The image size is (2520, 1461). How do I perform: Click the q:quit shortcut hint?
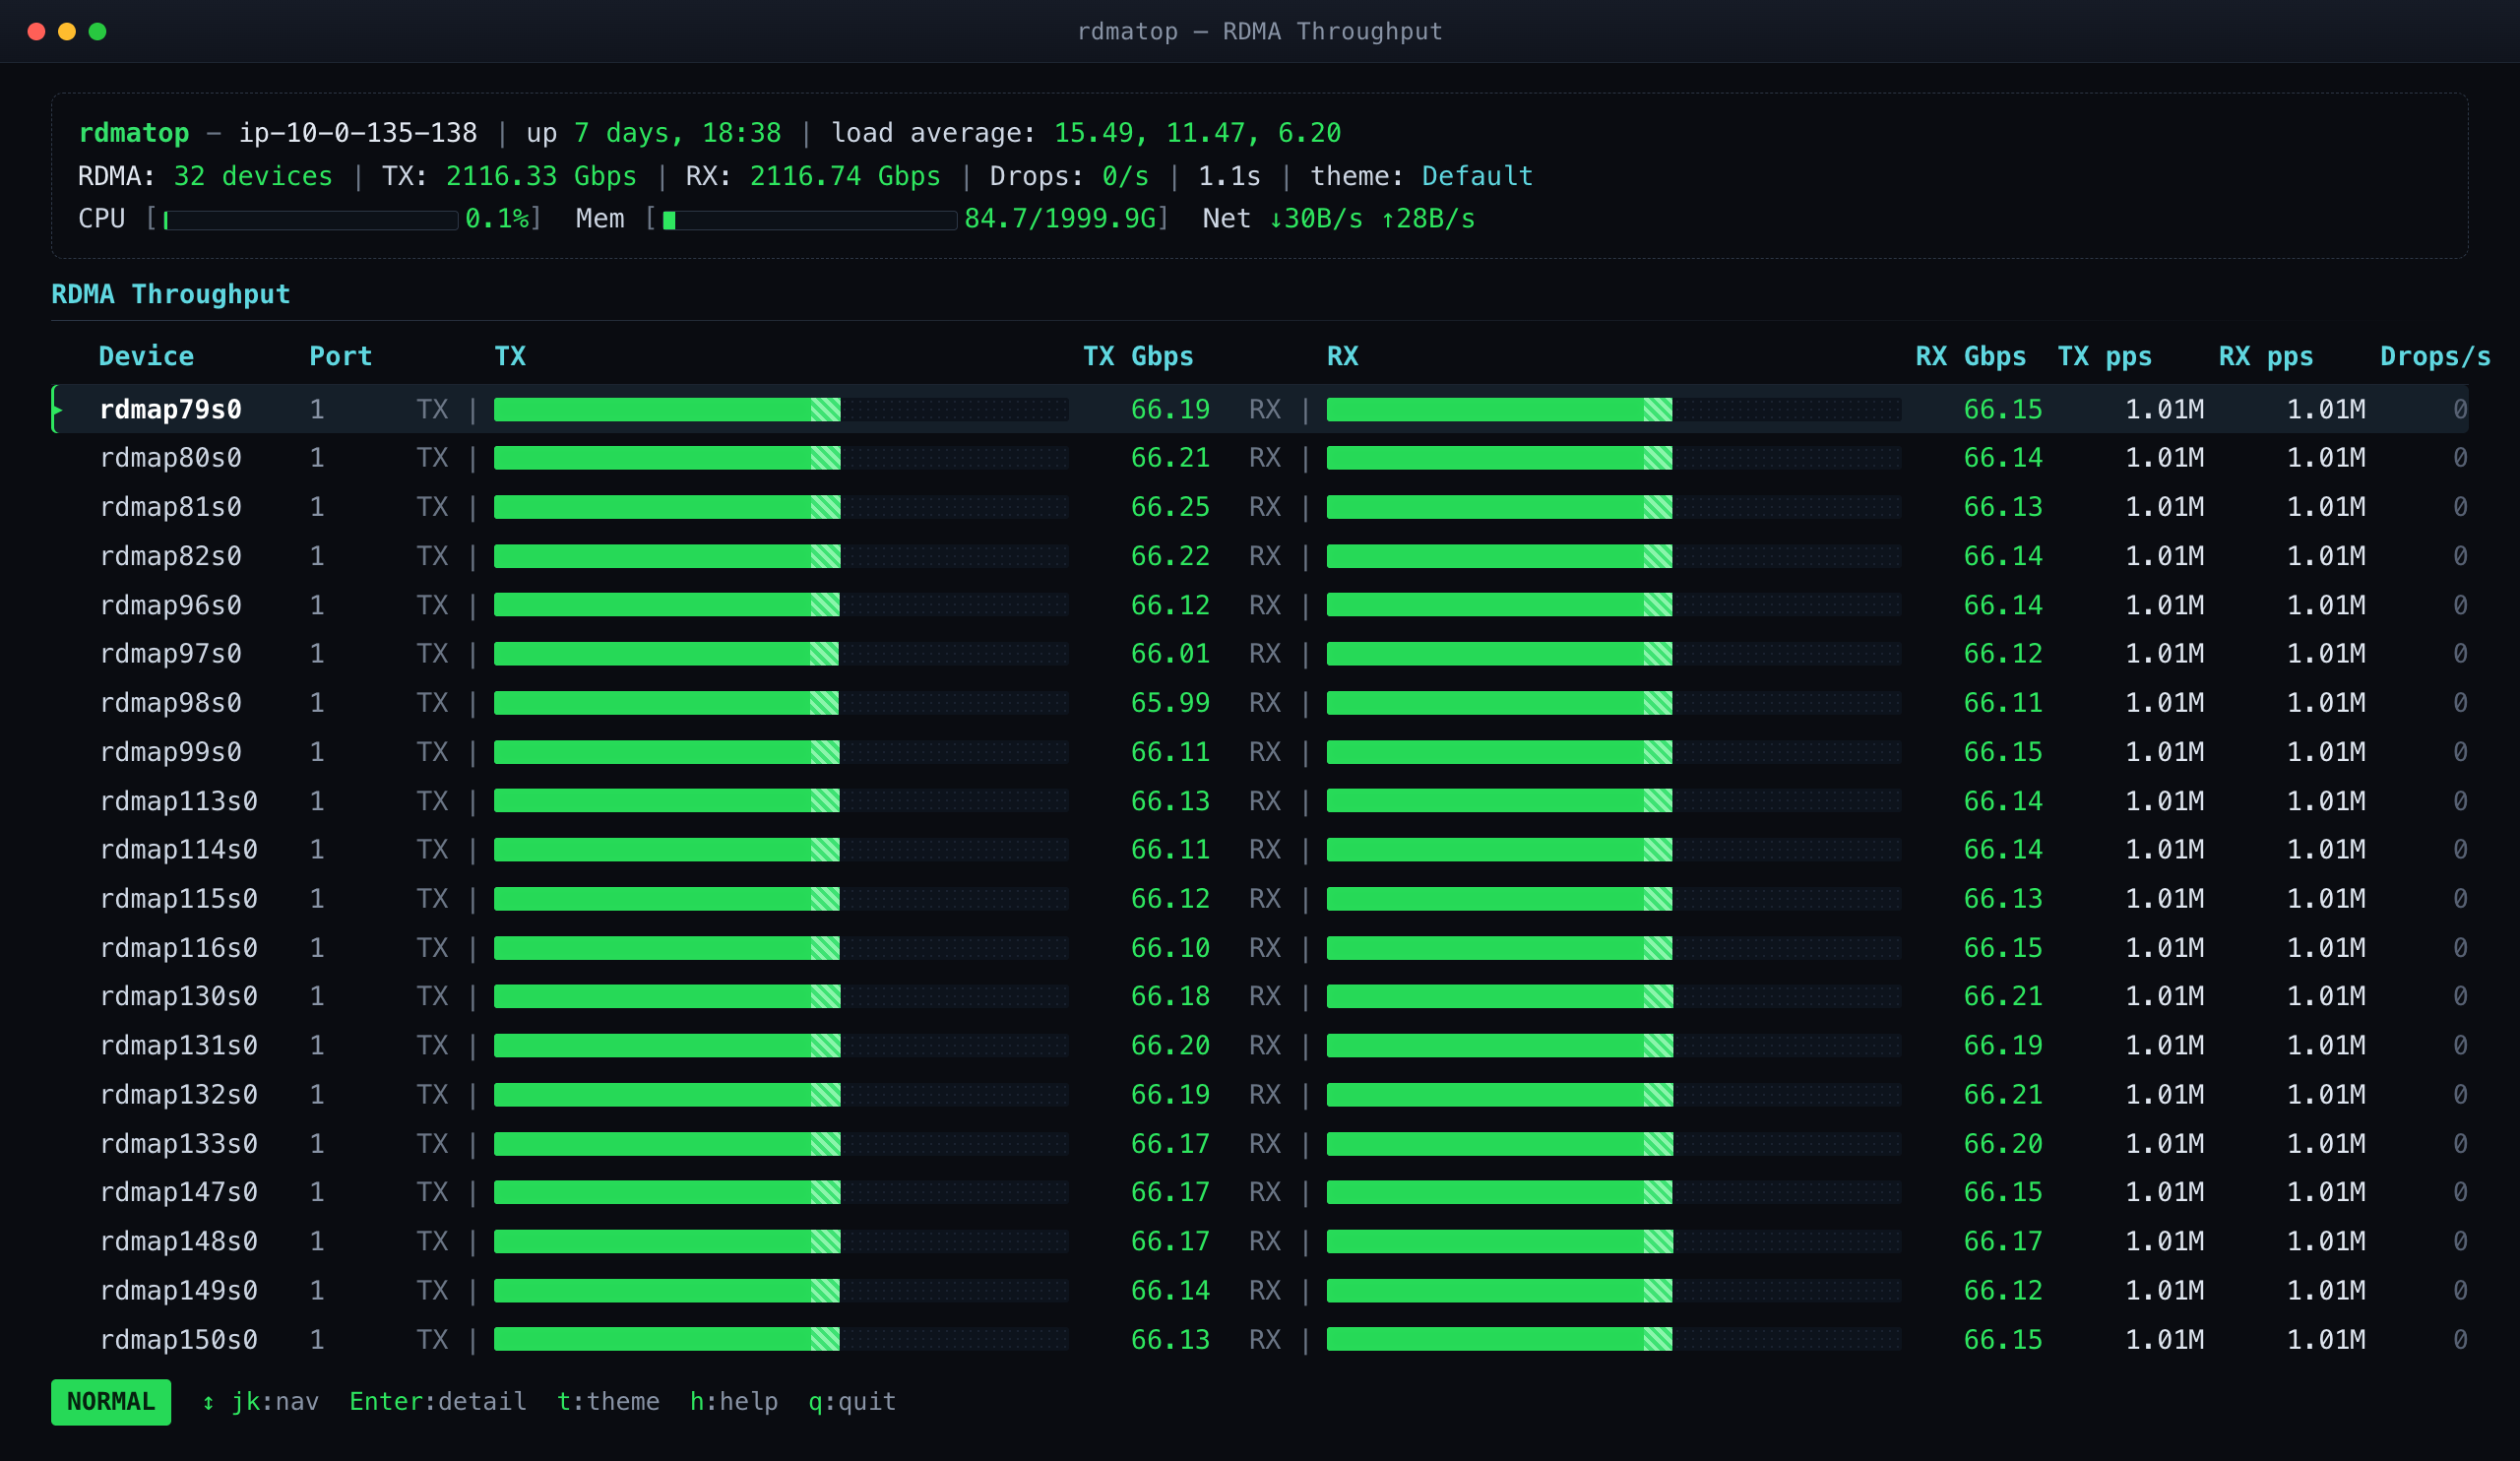[852, 1402]
